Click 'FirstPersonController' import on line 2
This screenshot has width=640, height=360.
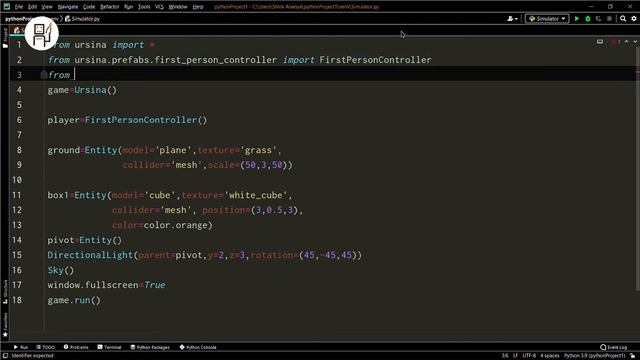pos(375,60)
